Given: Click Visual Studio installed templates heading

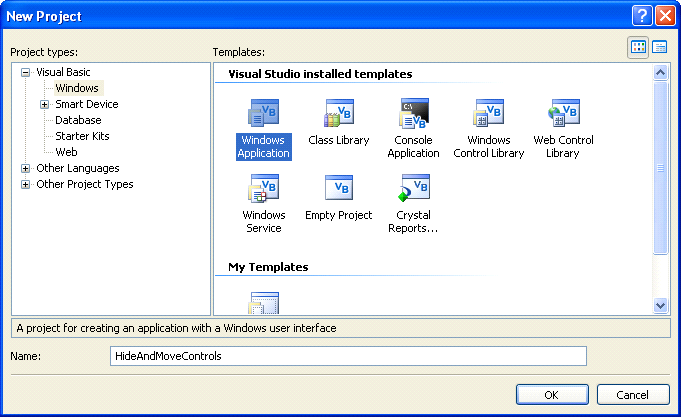Looking at the screenshot, I should click(x=321, y=74).
